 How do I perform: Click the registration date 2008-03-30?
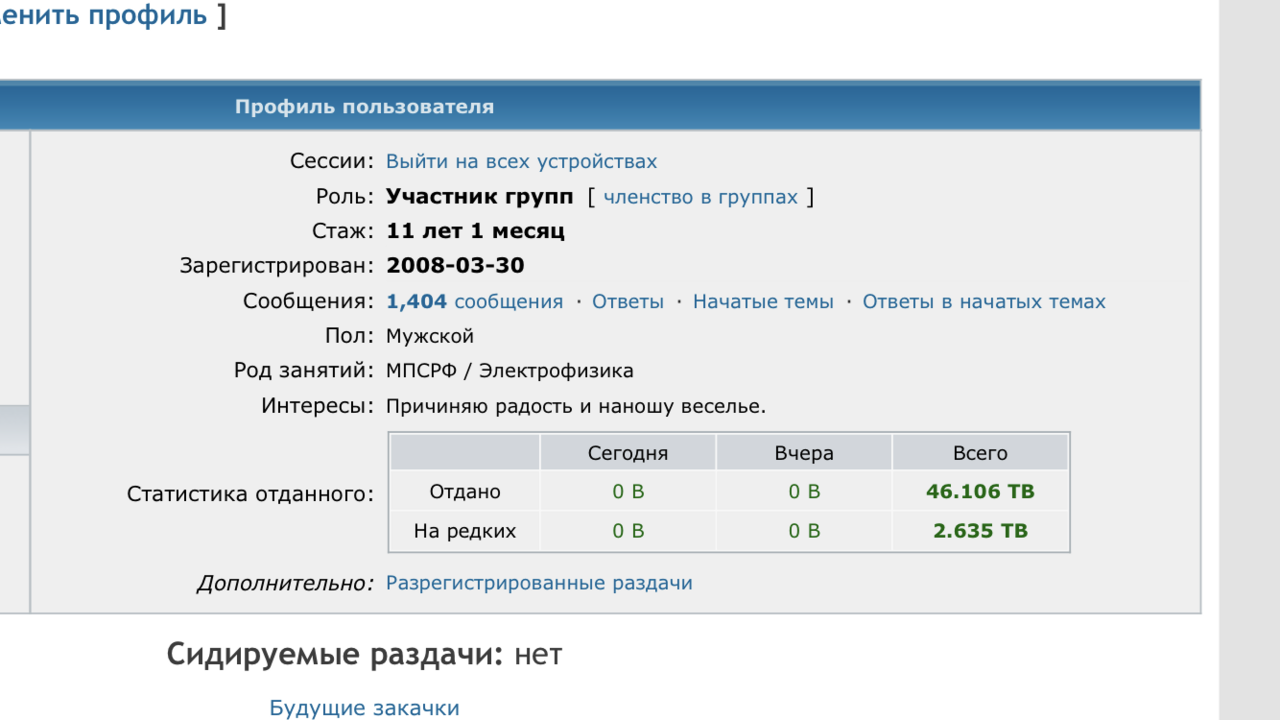click(455, 266)
